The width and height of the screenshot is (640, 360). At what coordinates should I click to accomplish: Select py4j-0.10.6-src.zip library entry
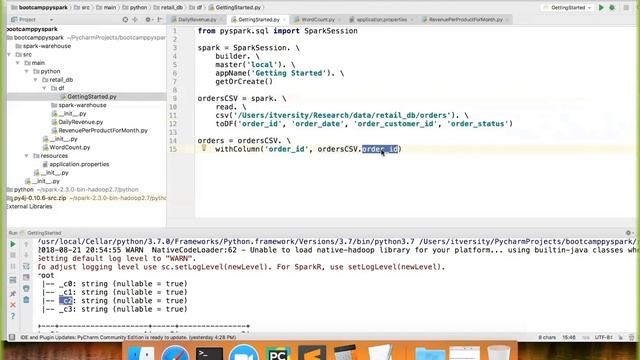(40, 198)
